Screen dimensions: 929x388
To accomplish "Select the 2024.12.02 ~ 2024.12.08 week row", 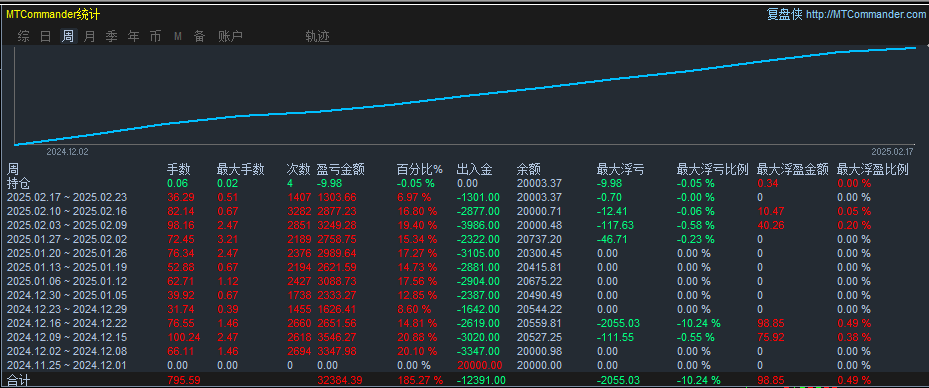I will pos(464,351).
